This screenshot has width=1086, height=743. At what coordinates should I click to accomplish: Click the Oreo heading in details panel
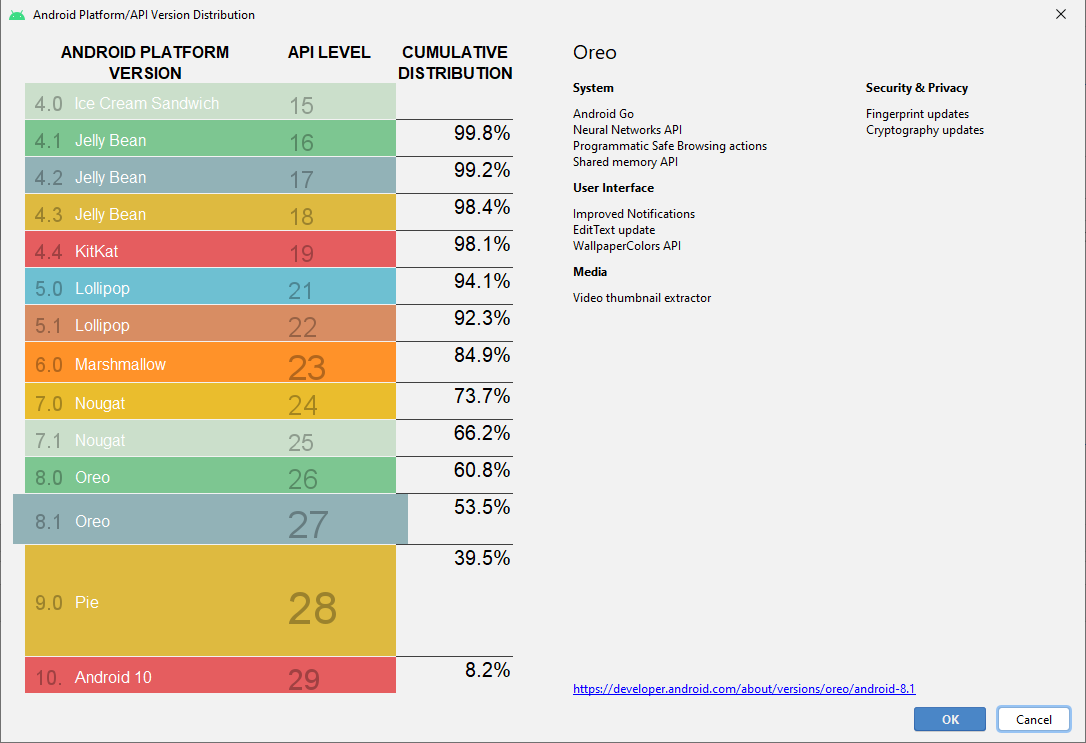(595, 53)
